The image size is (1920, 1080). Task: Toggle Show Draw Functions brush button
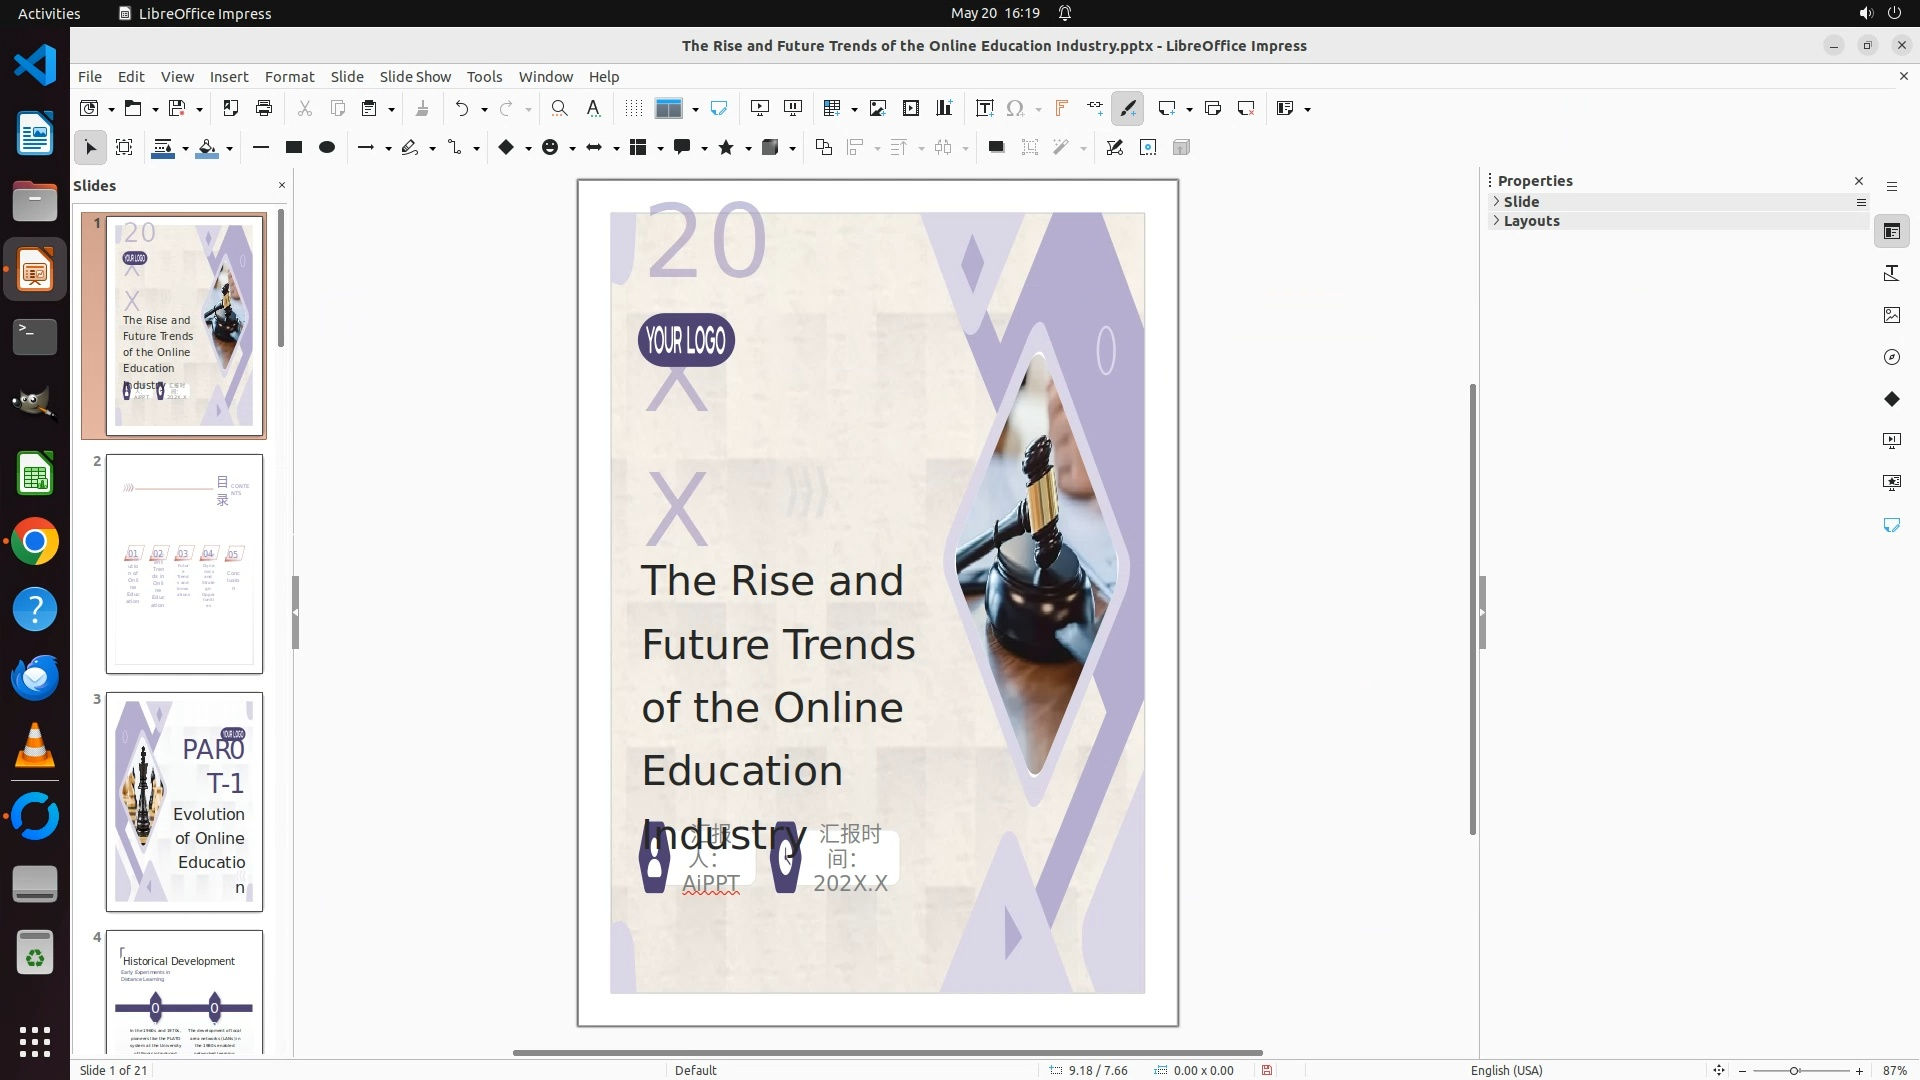tap(1128, 108)
